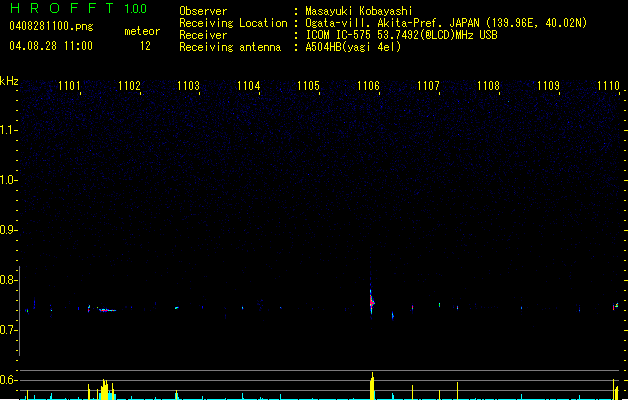Image resolution: width=629 pixels, height=400 pixels.
Task: Click the long horizontal echo after 1101
Action: [x=108, y=310]
